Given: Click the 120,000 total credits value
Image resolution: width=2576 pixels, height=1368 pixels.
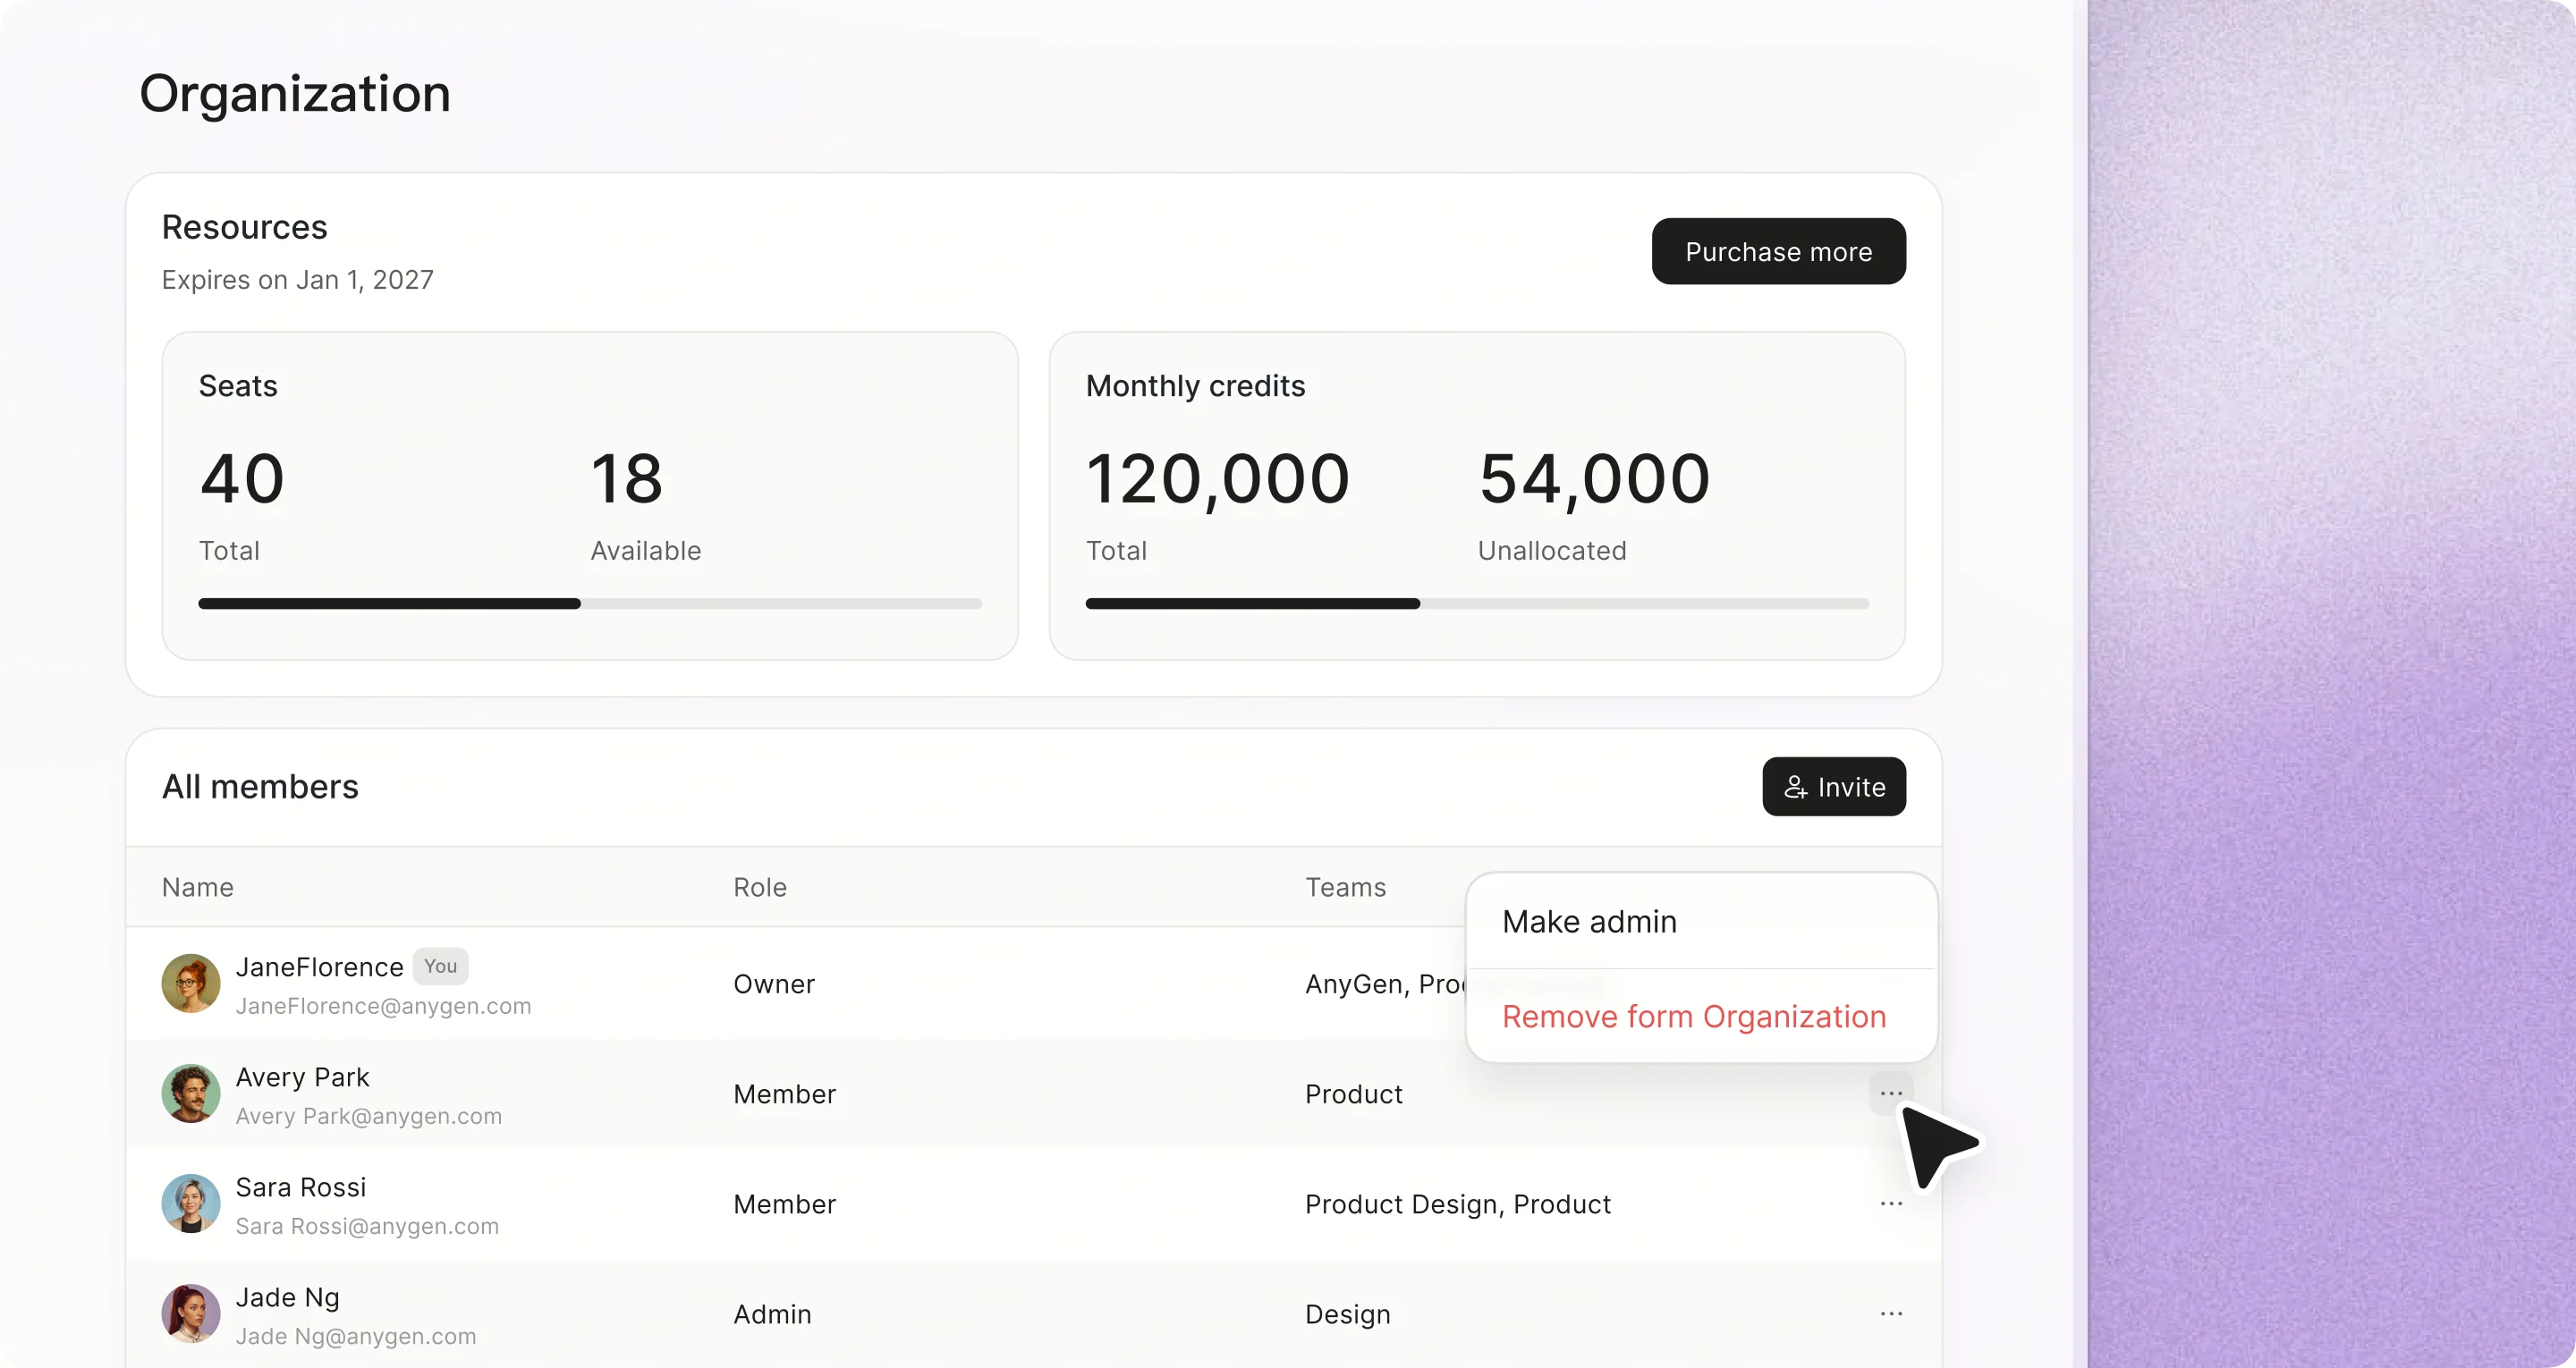Looking at the screenshot, I should (1218, 480).
